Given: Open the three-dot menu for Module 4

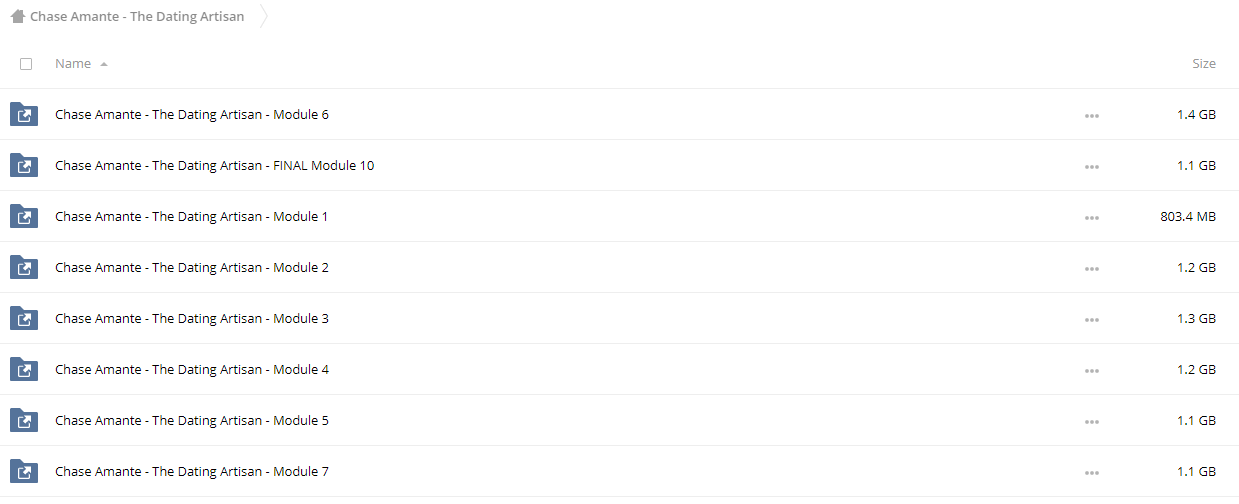Looking at the screenshot, I should (x=1091, y=370).
